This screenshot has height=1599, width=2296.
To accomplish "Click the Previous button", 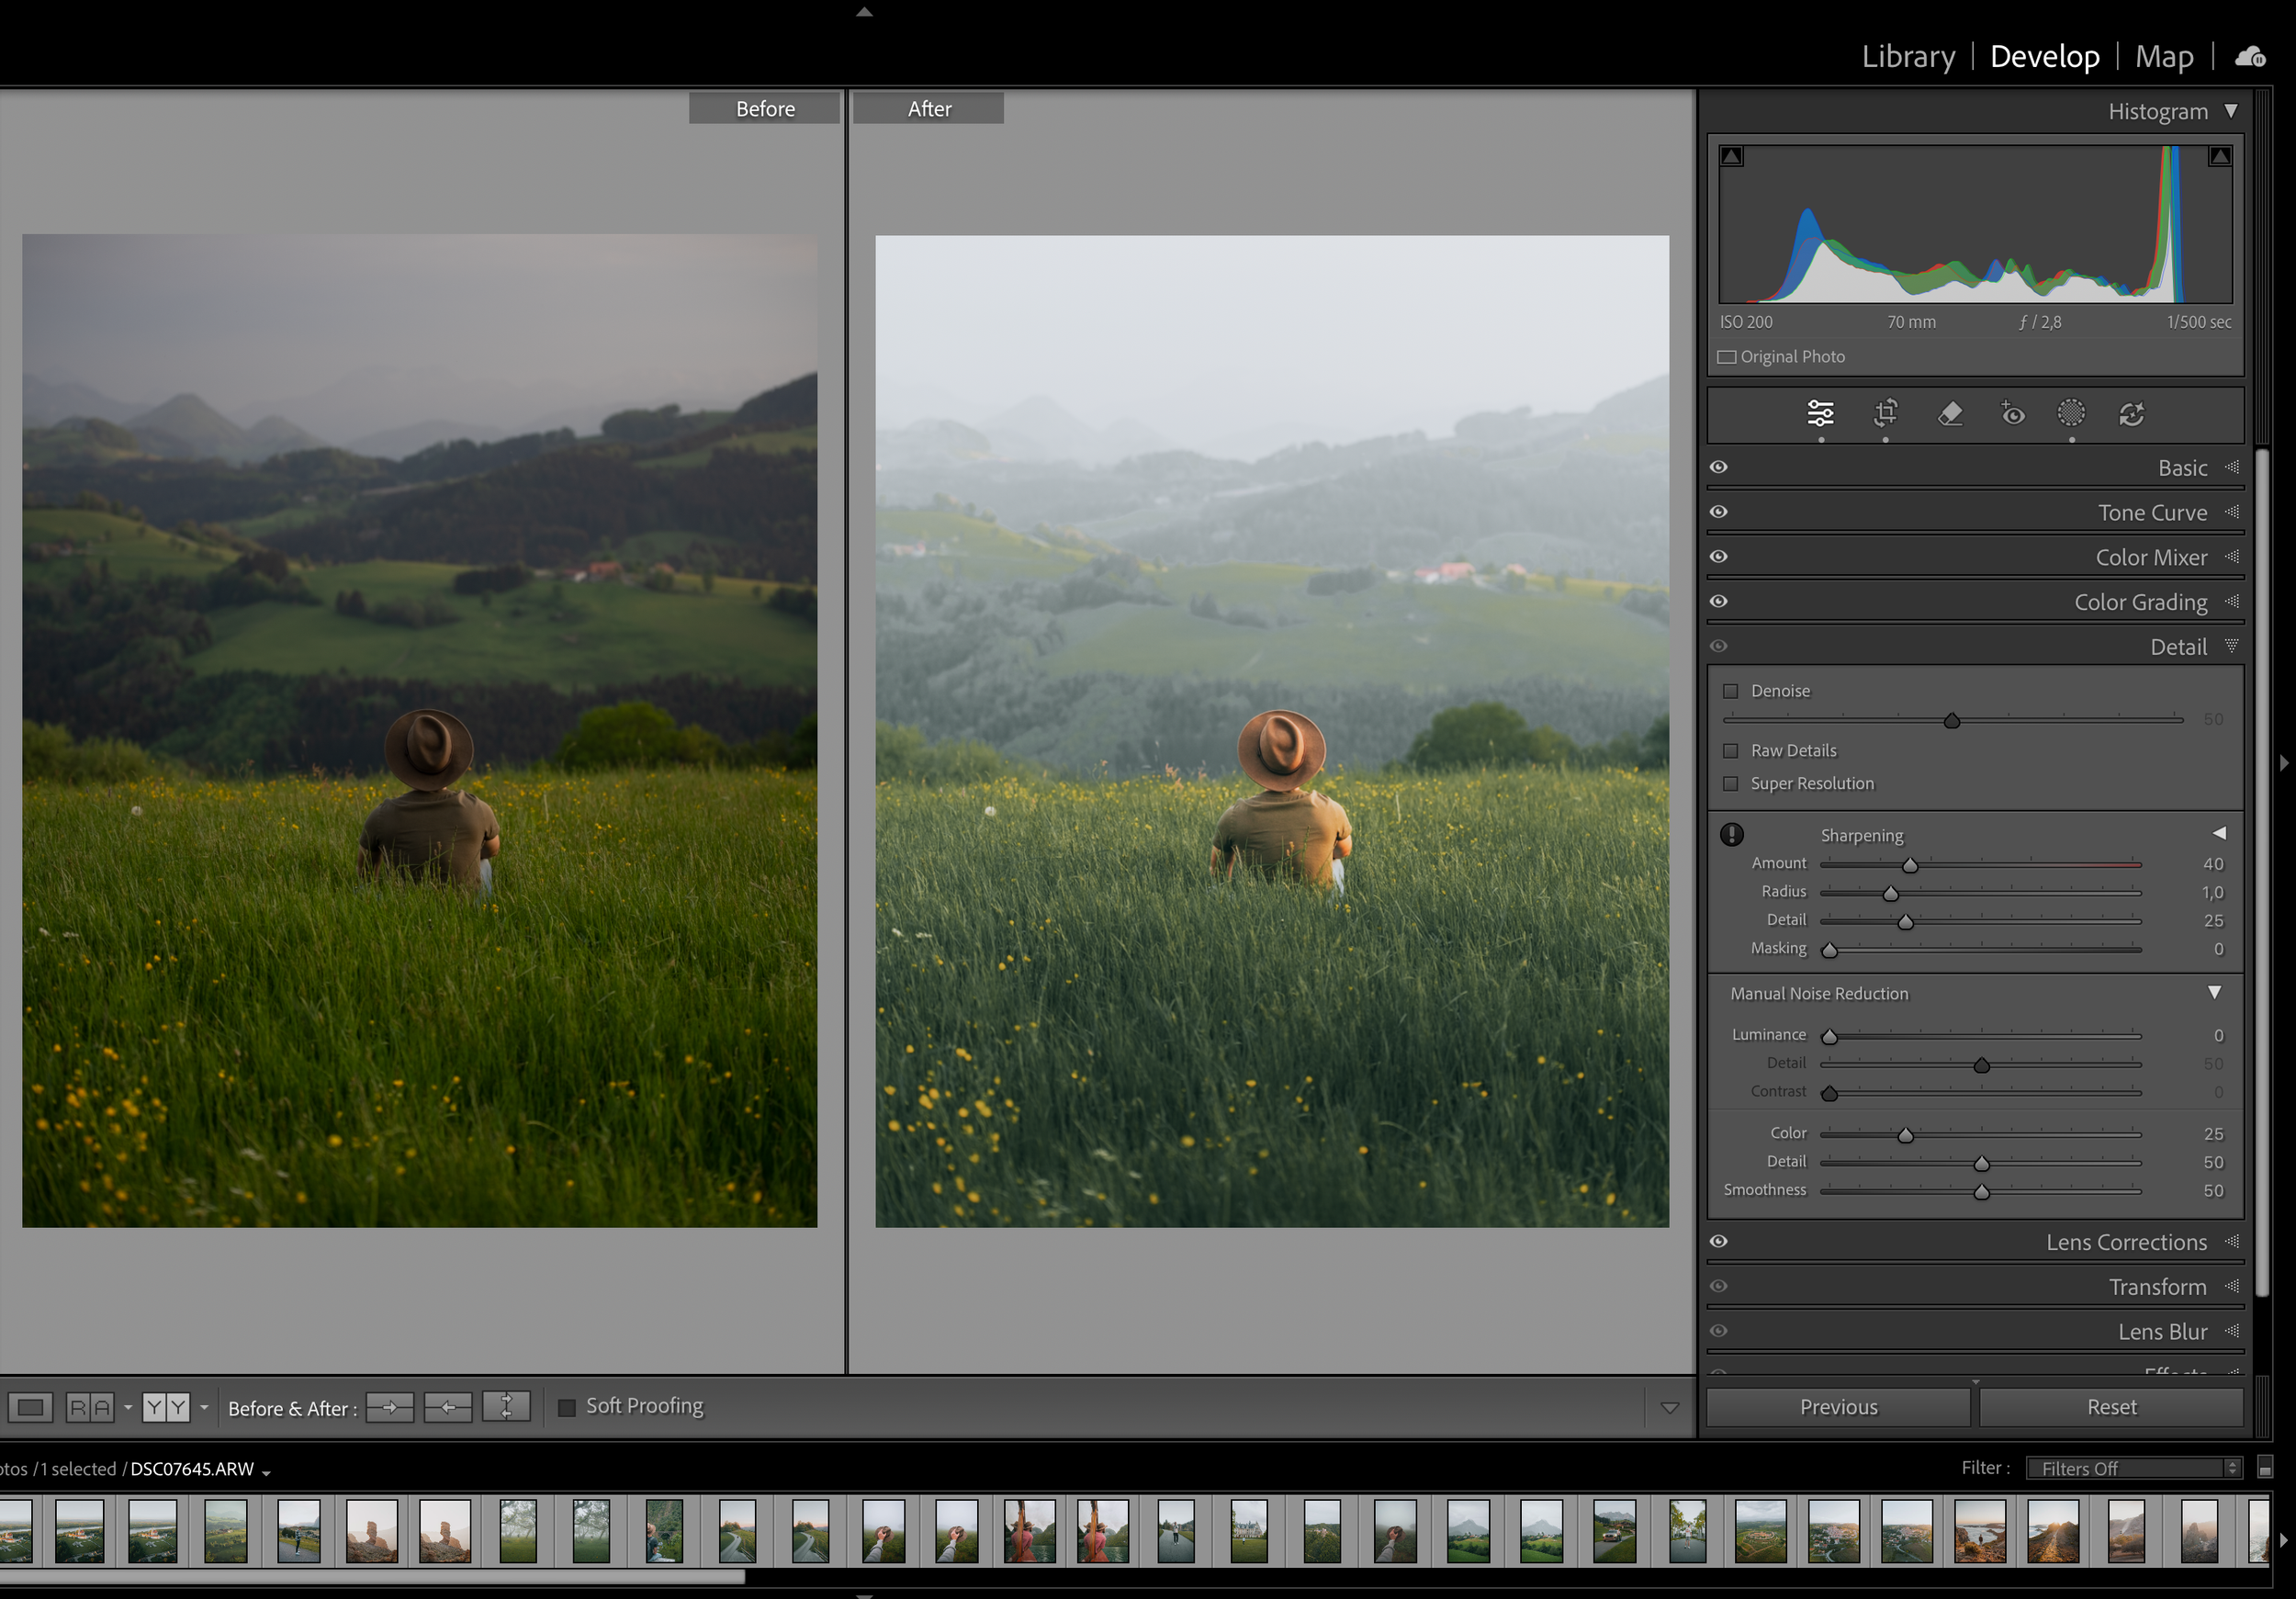I will click(x=1838, y=1407).
